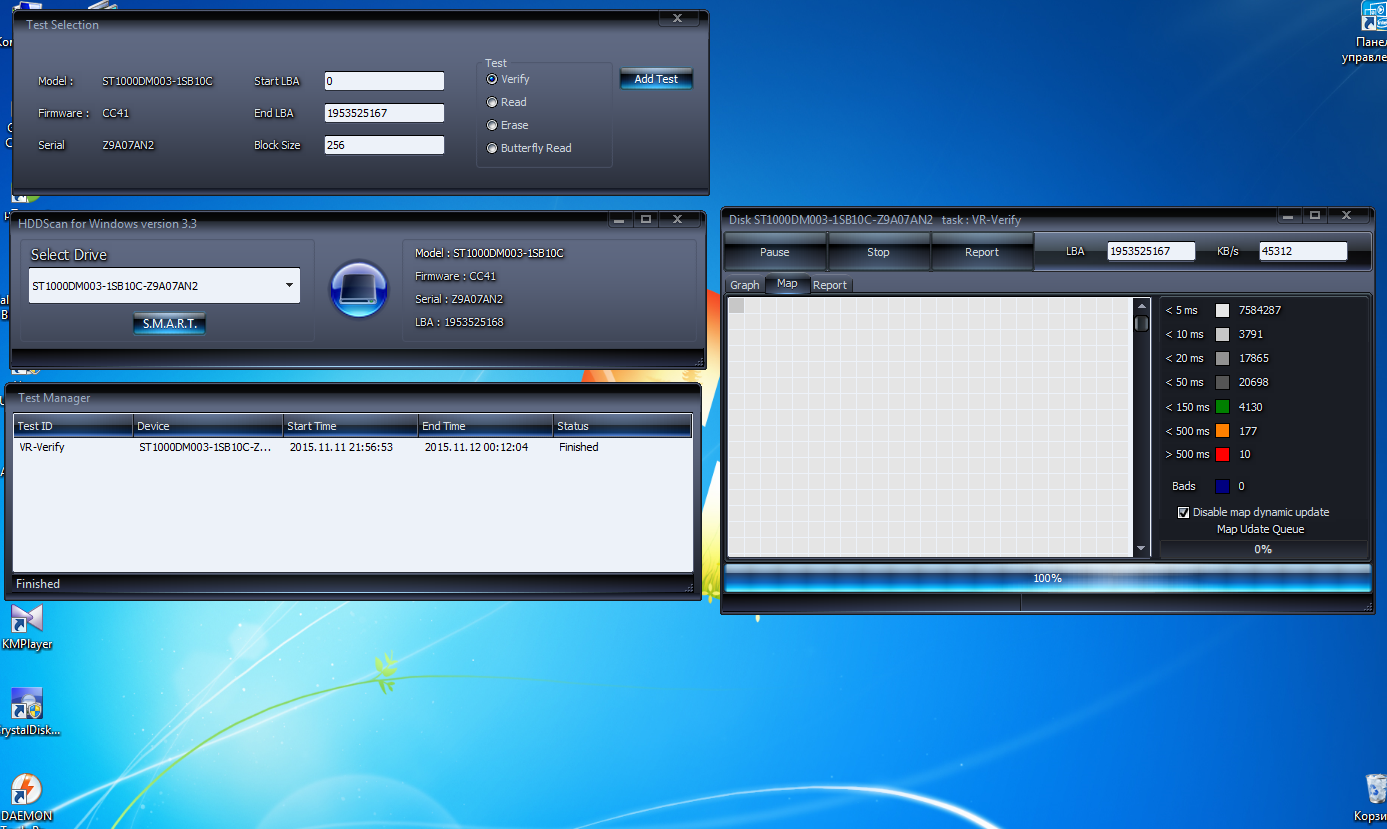This screenshot has height=829, width=1387.
Task: Open the CrystalDisk desktop shortcut
Action: [29, 711]
